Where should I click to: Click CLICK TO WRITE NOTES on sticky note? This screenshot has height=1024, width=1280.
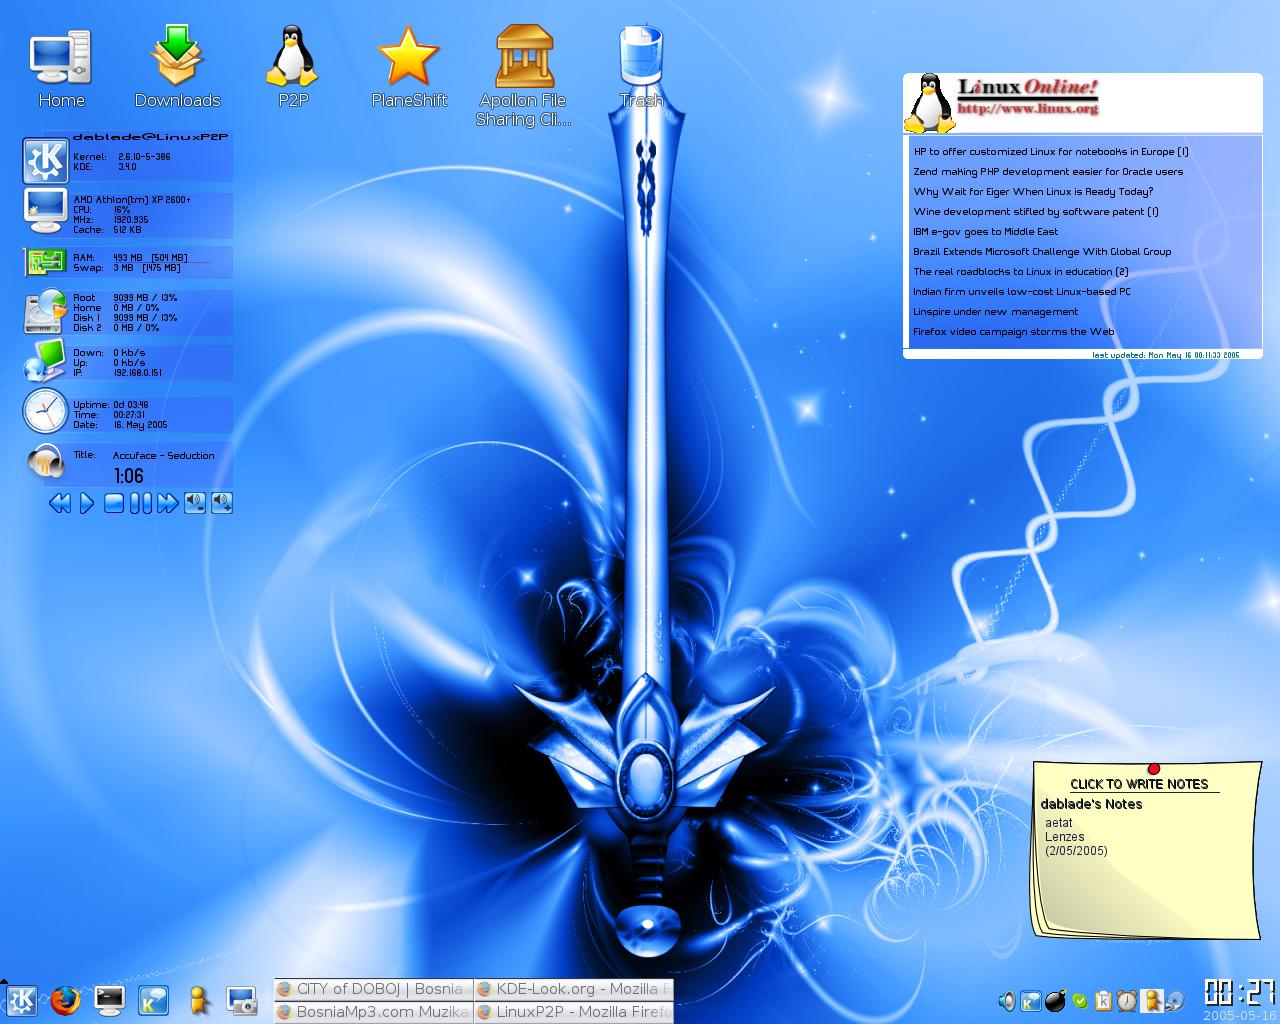[x=1139, y=785]
